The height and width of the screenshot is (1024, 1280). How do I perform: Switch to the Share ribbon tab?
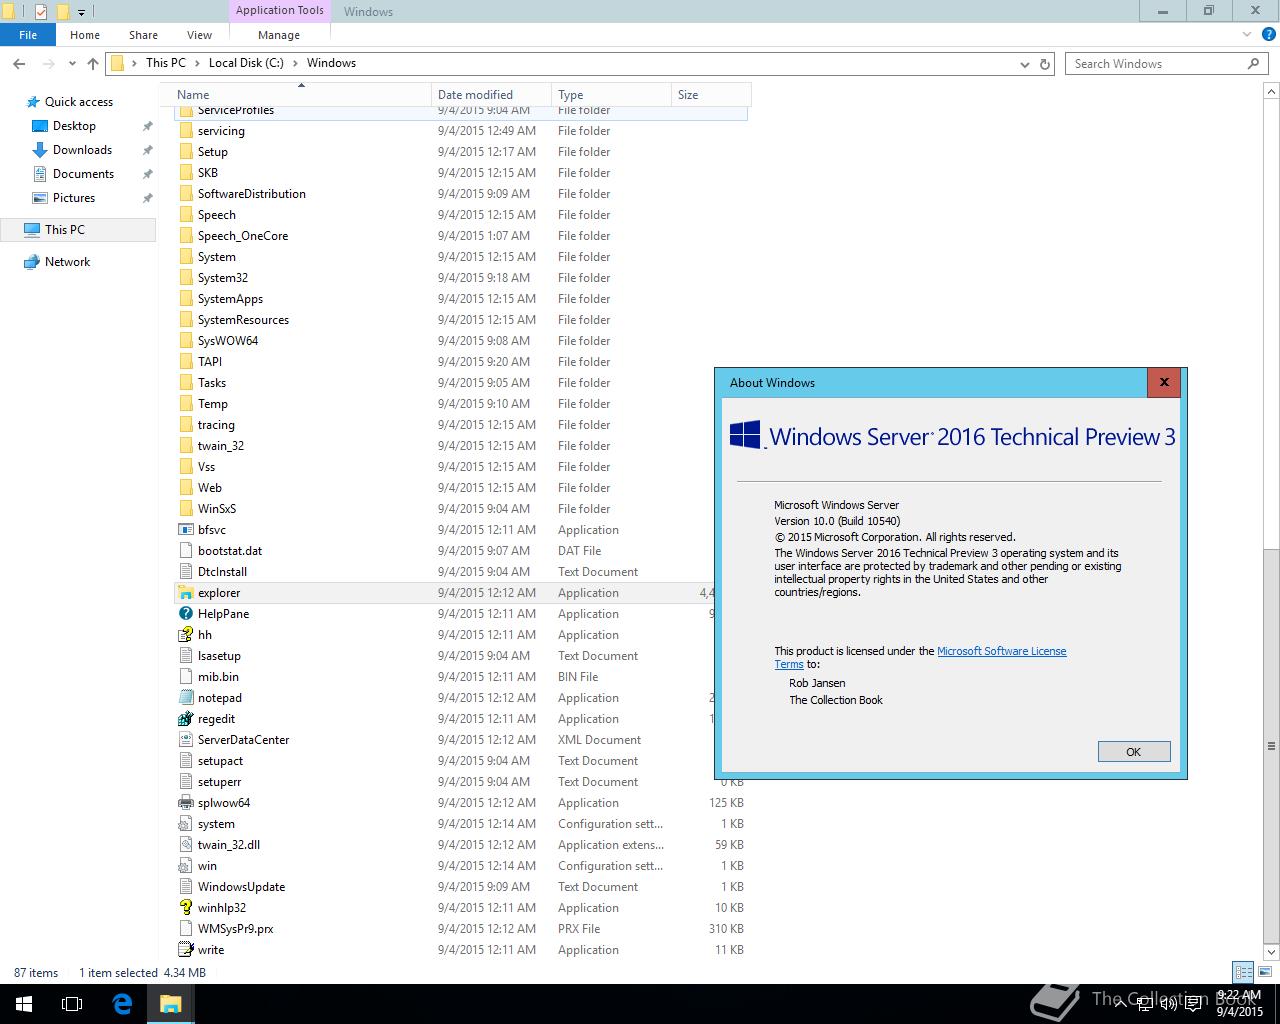(x=143, y=35)
